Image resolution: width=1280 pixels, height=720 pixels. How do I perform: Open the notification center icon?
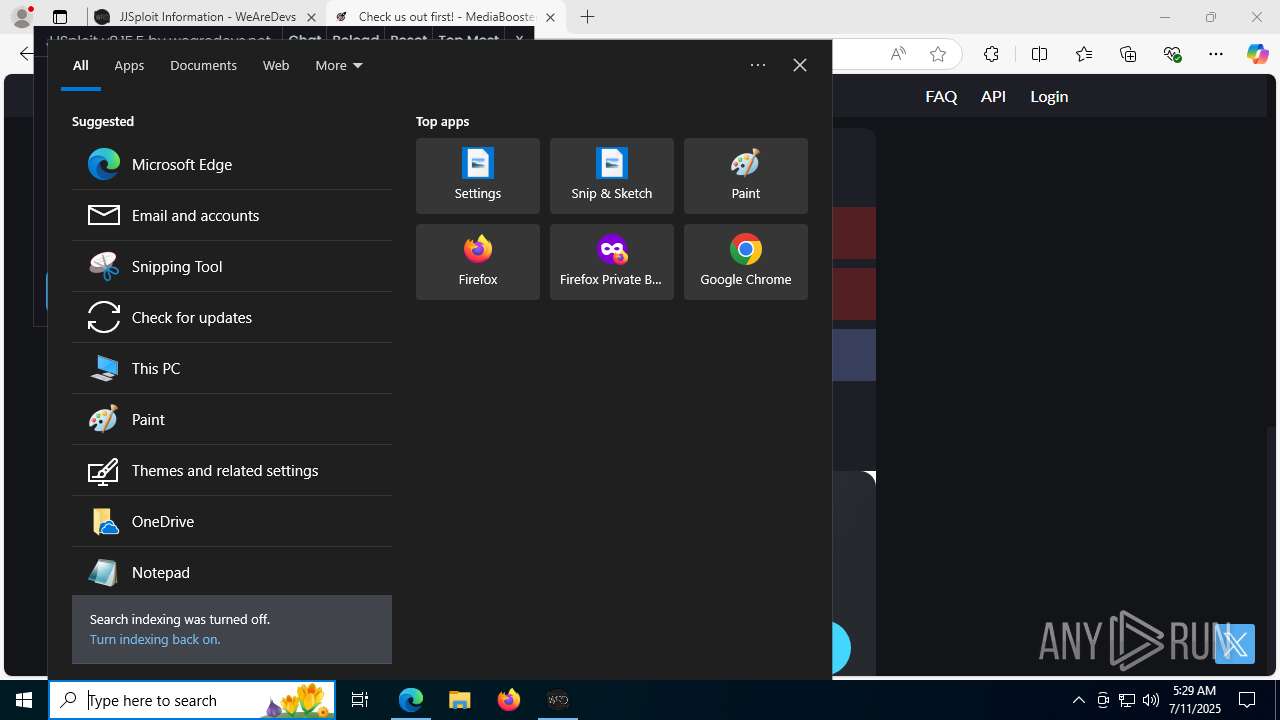pos(1247,700)
